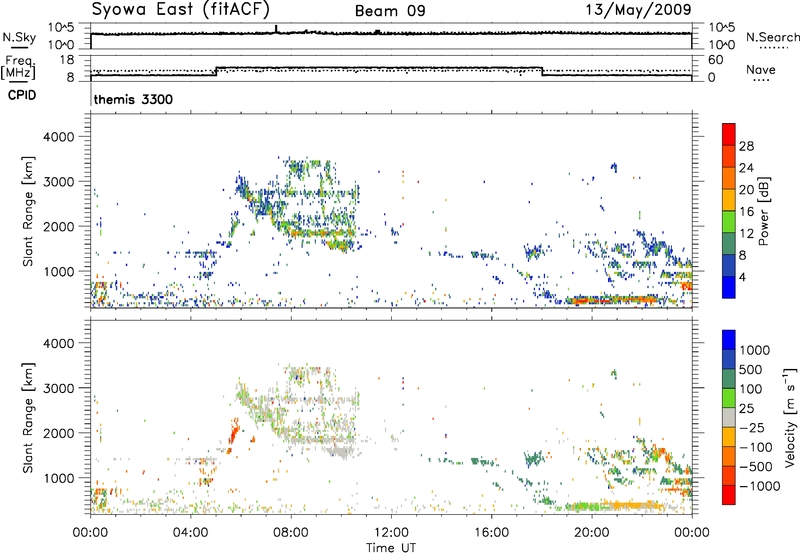Click the blue swatch at the bottom of the Power colorbar
Screen dimensions: 800x554
pyautogui.click(x=729, y=287)
